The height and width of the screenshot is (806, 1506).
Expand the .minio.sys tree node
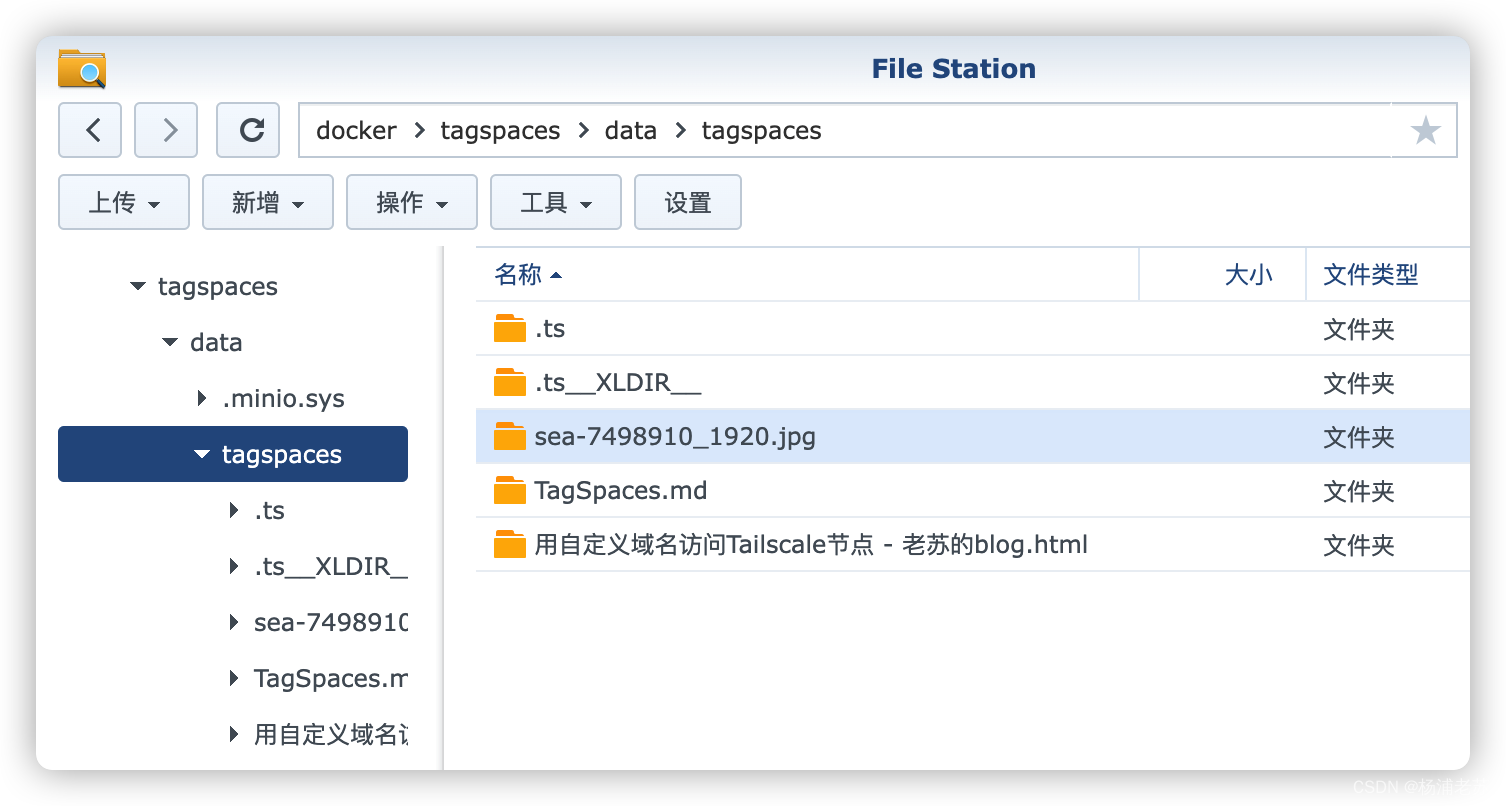(202, 399)
